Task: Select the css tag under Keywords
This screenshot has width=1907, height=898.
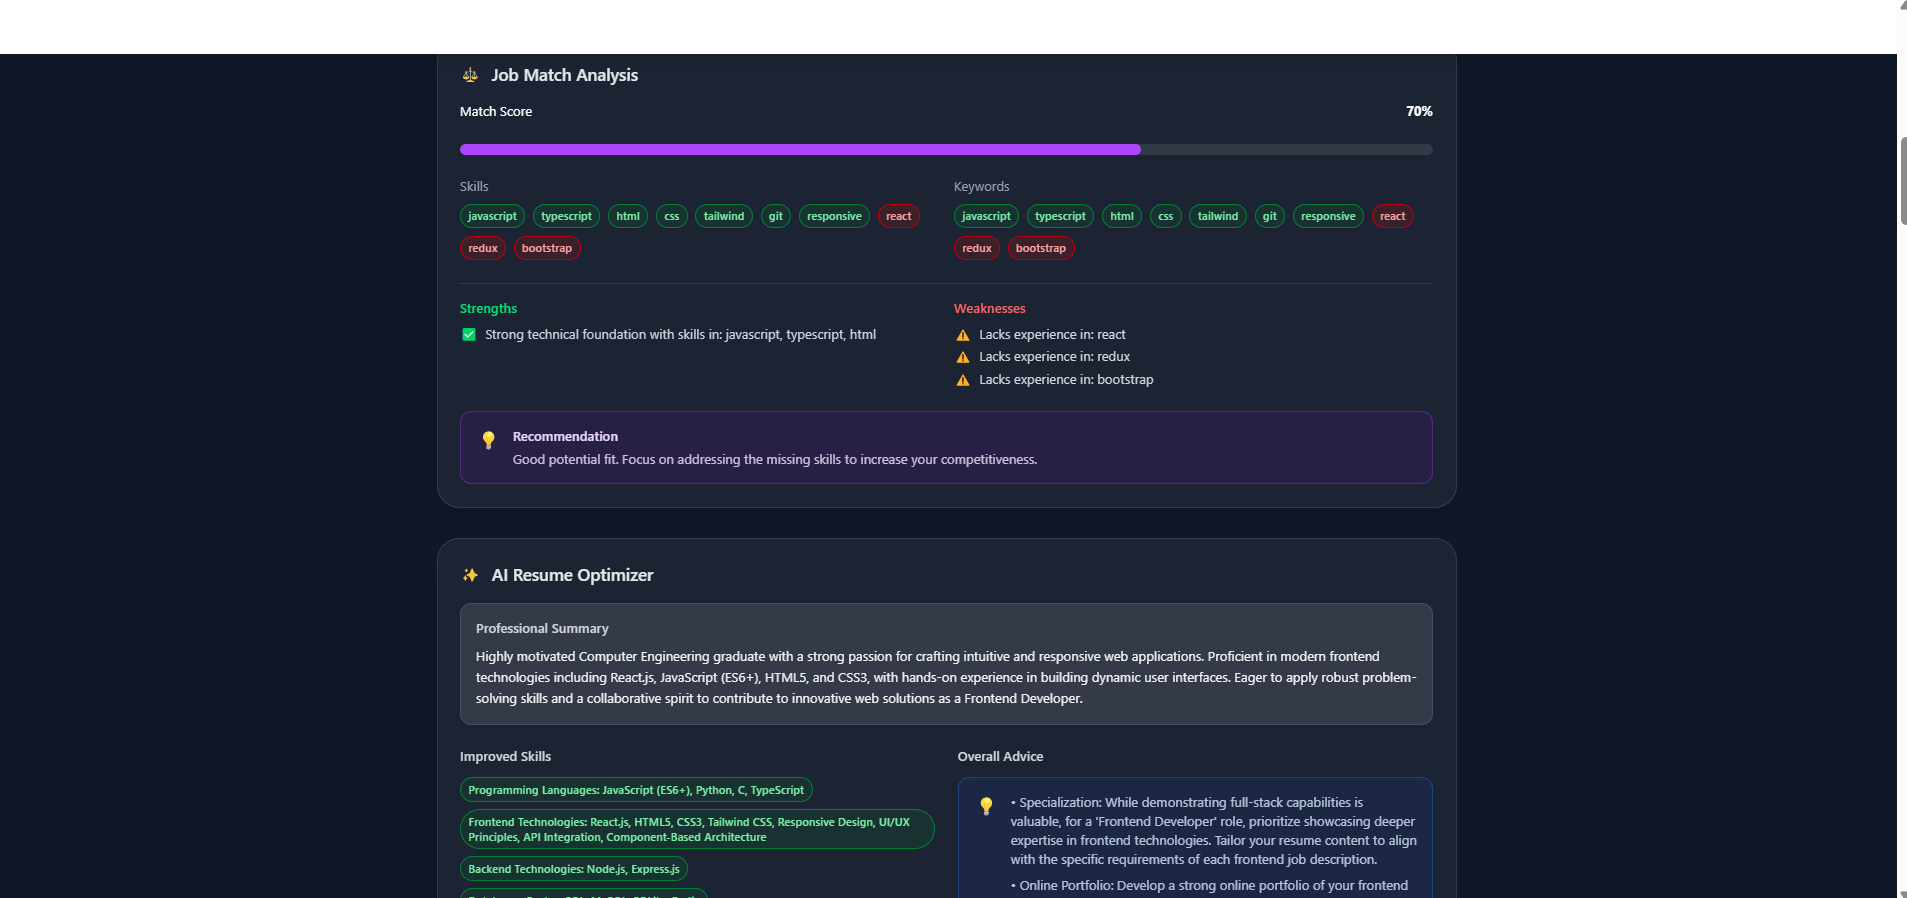Action: (1166, 216)
